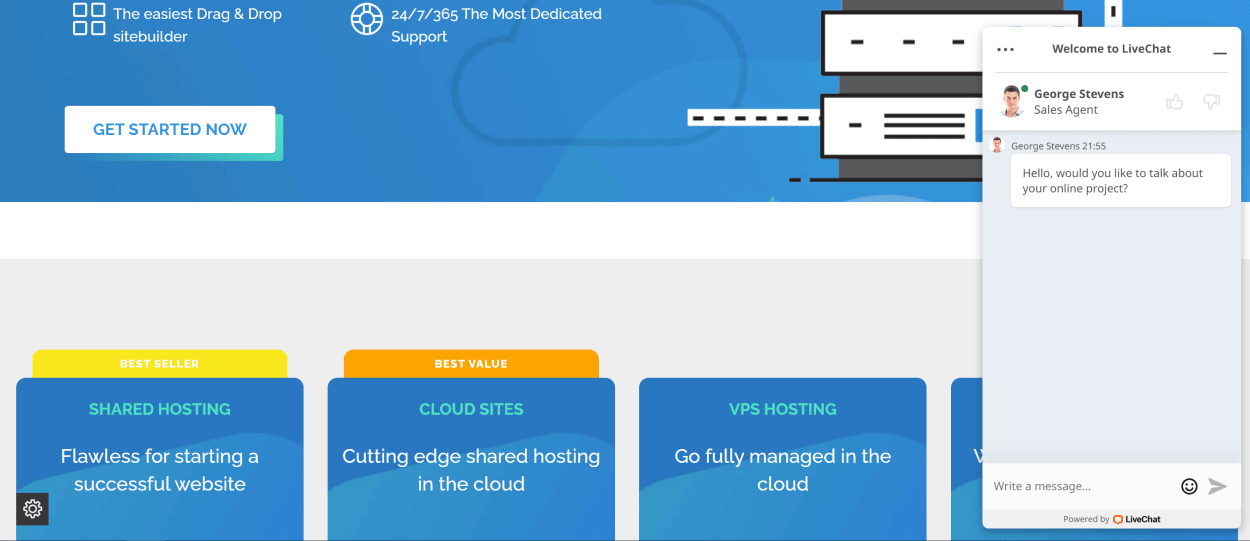1250x541 pixels.
Task: Open the Powered by LiveChat link
Action: click(1111, 519)
